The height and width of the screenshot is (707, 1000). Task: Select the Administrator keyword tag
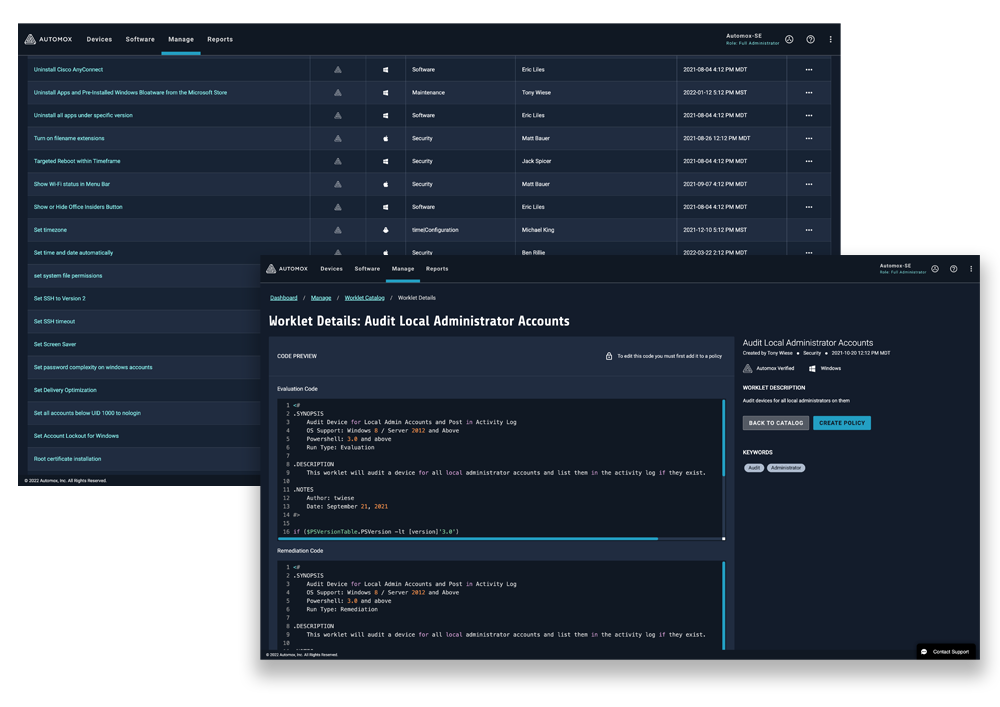786,468
